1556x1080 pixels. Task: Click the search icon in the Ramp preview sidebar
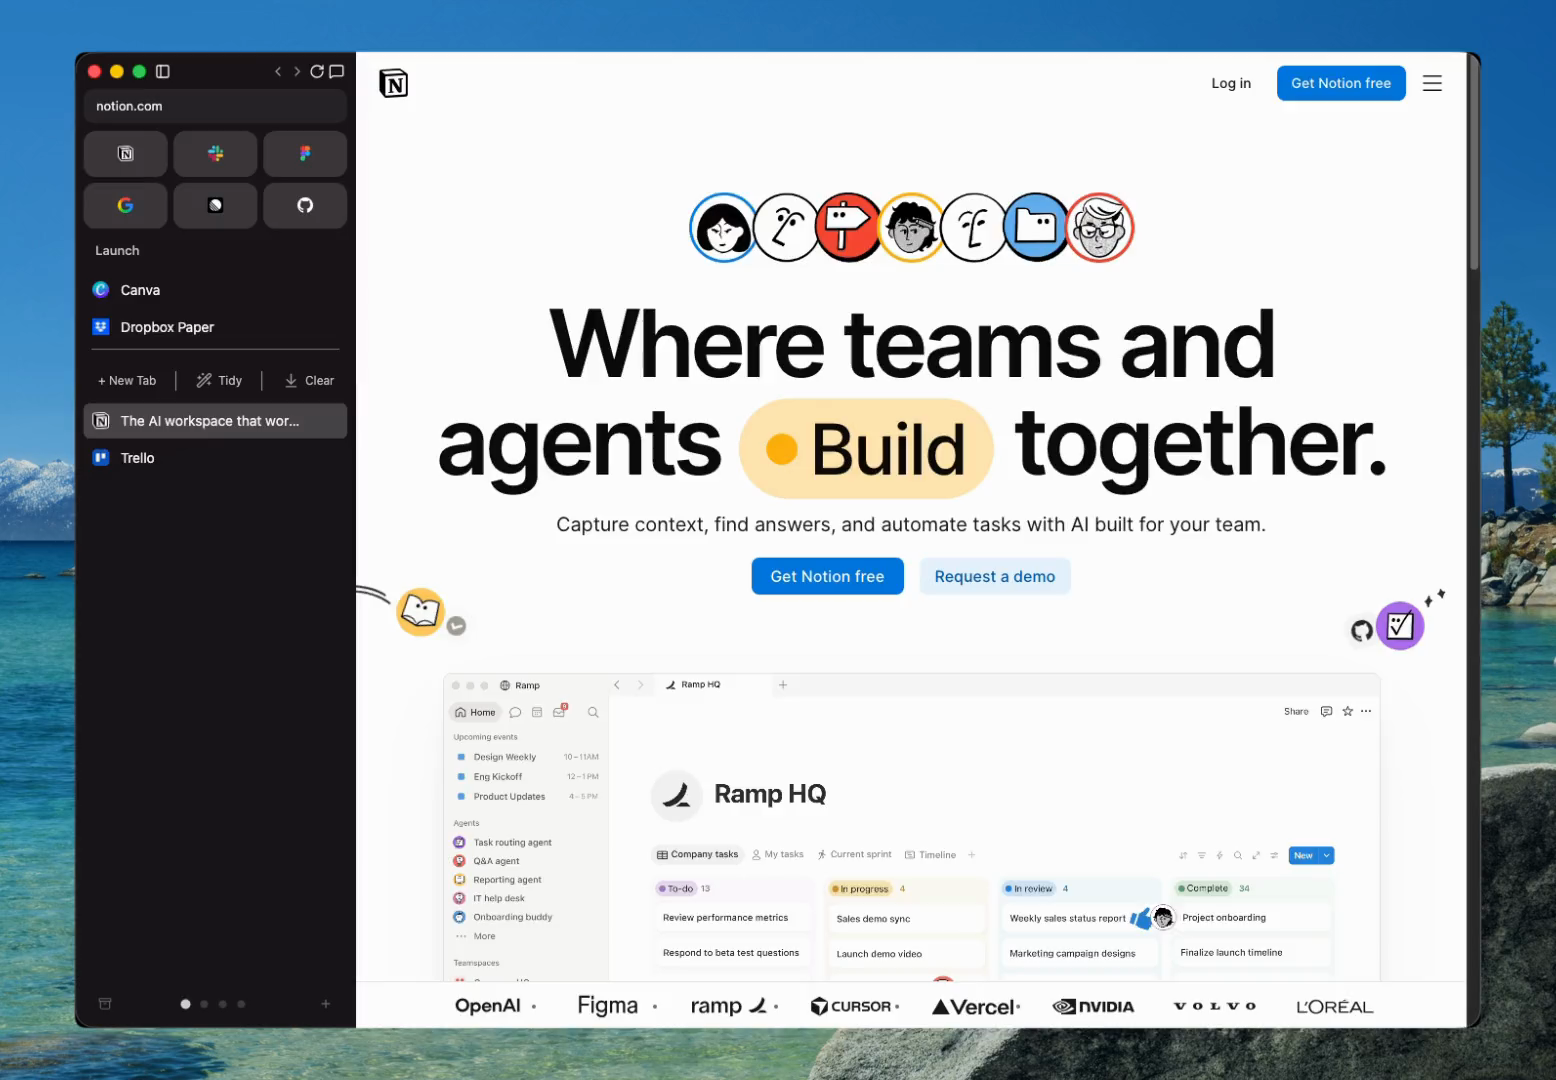click(593, 713)
